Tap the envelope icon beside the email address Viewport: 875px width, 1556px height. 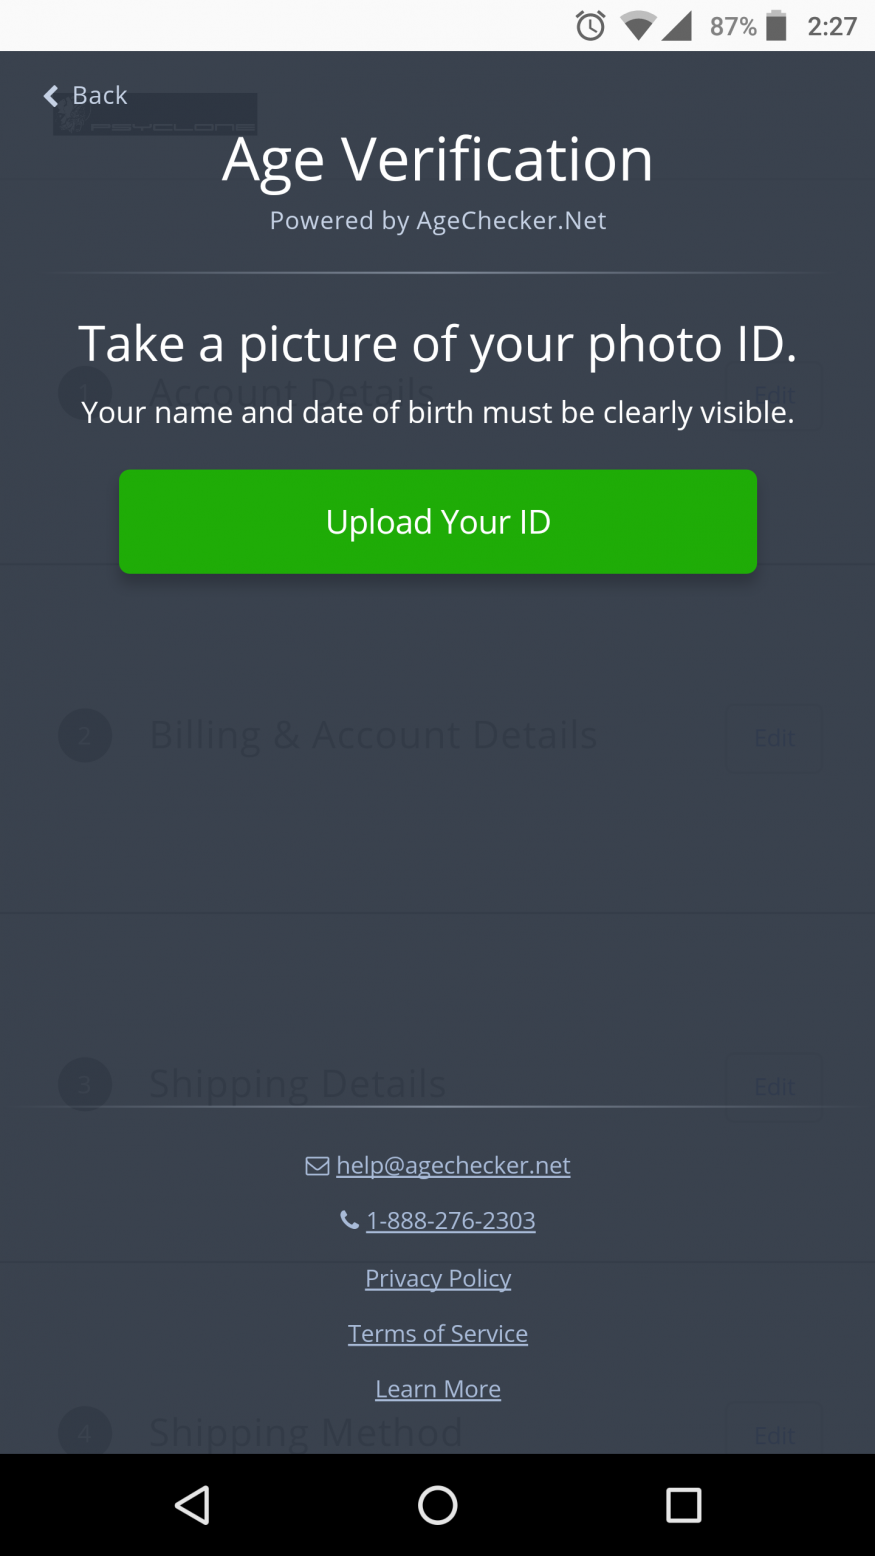click(317, 1166)
